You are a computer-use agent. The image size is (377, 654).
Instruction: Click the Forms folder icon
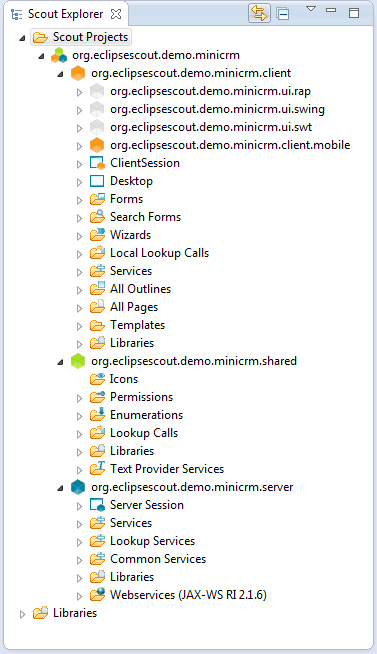(97, 199)
